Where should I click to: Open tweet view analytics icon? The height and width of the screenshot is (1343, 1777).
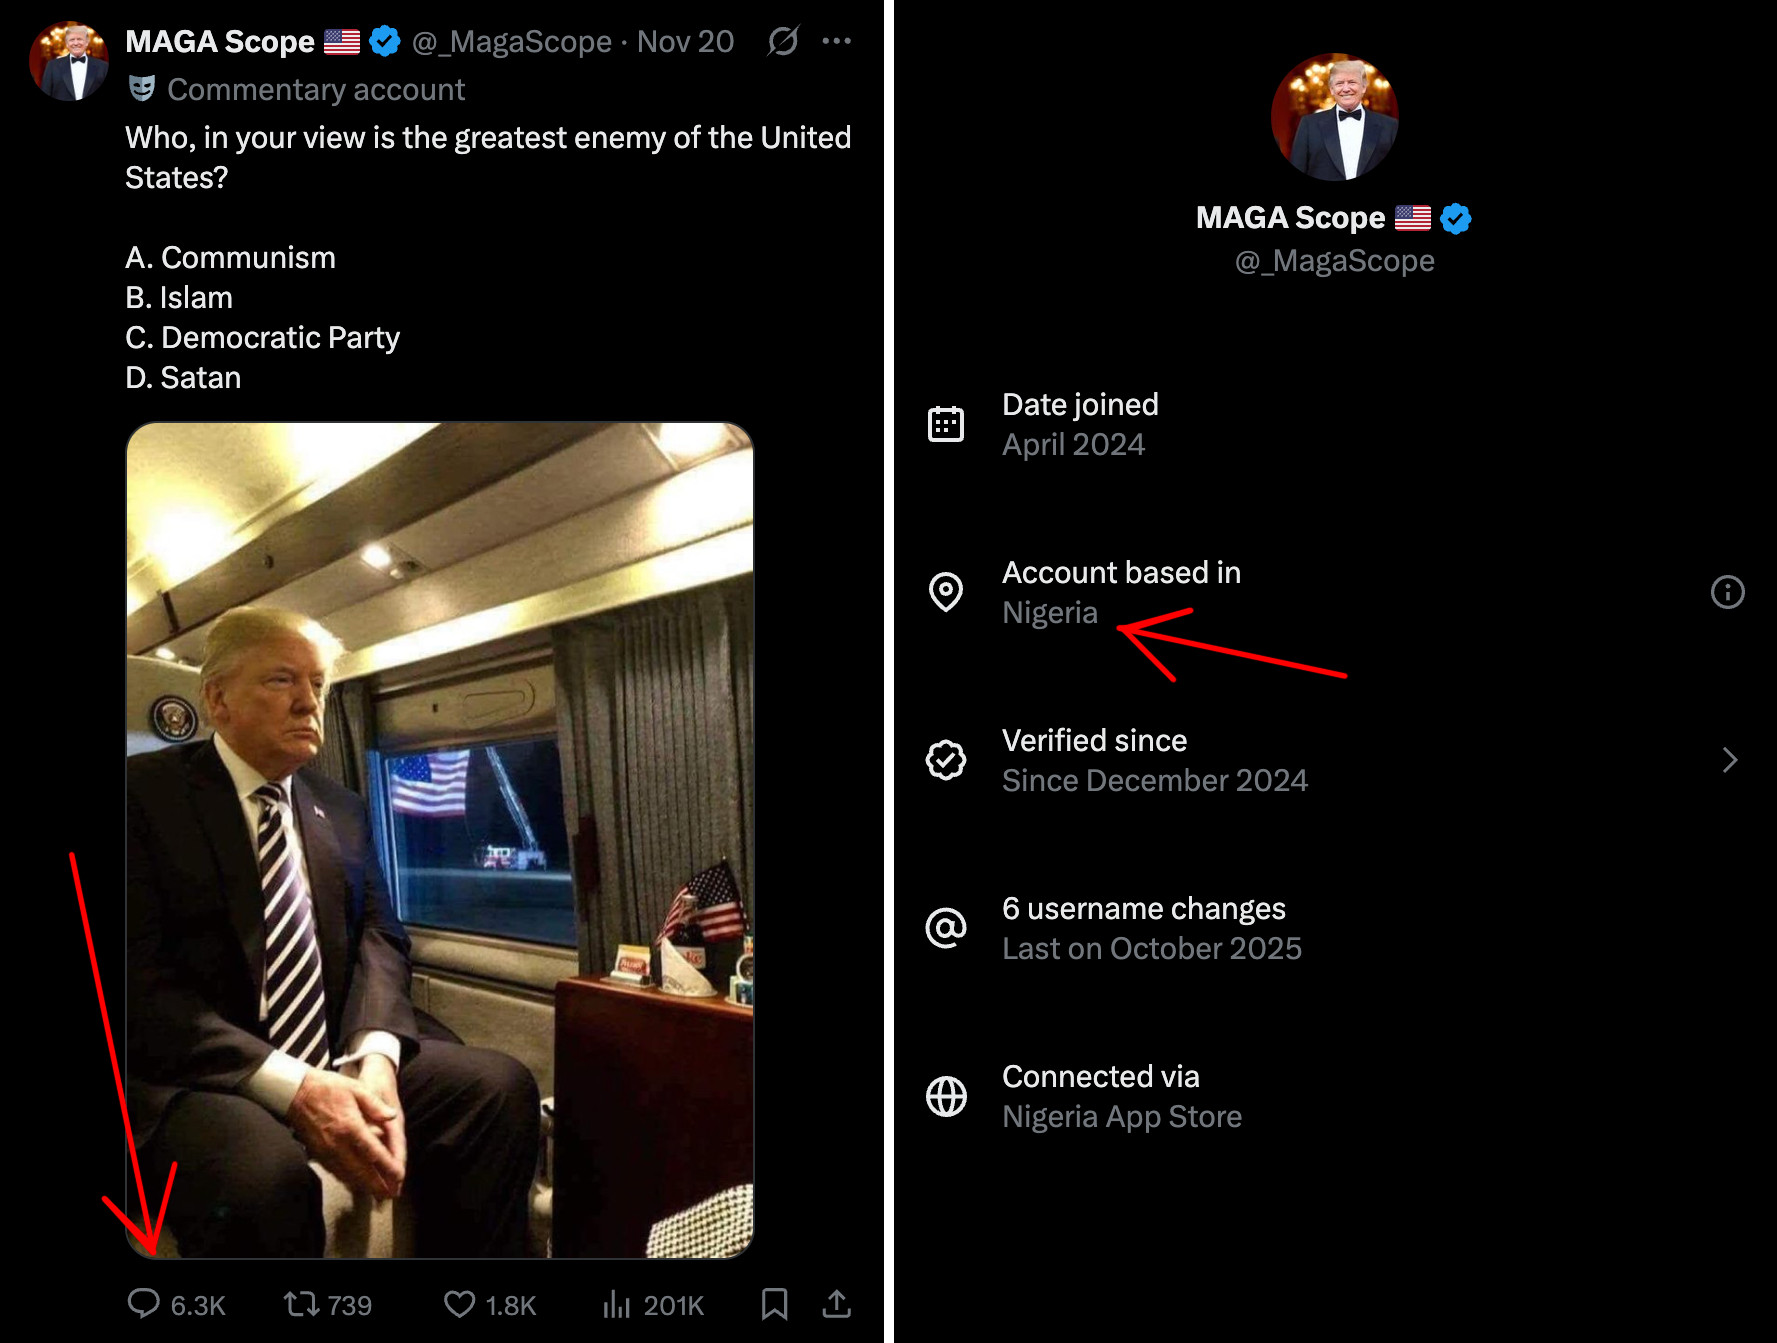617,1304
